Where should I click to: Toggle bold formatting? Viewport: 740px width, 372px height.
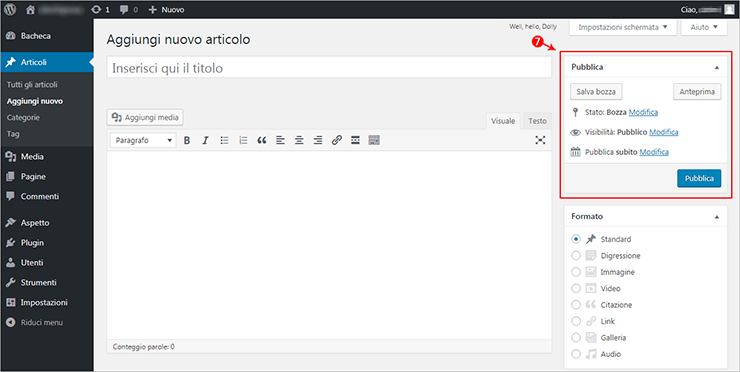pos(187,140)
